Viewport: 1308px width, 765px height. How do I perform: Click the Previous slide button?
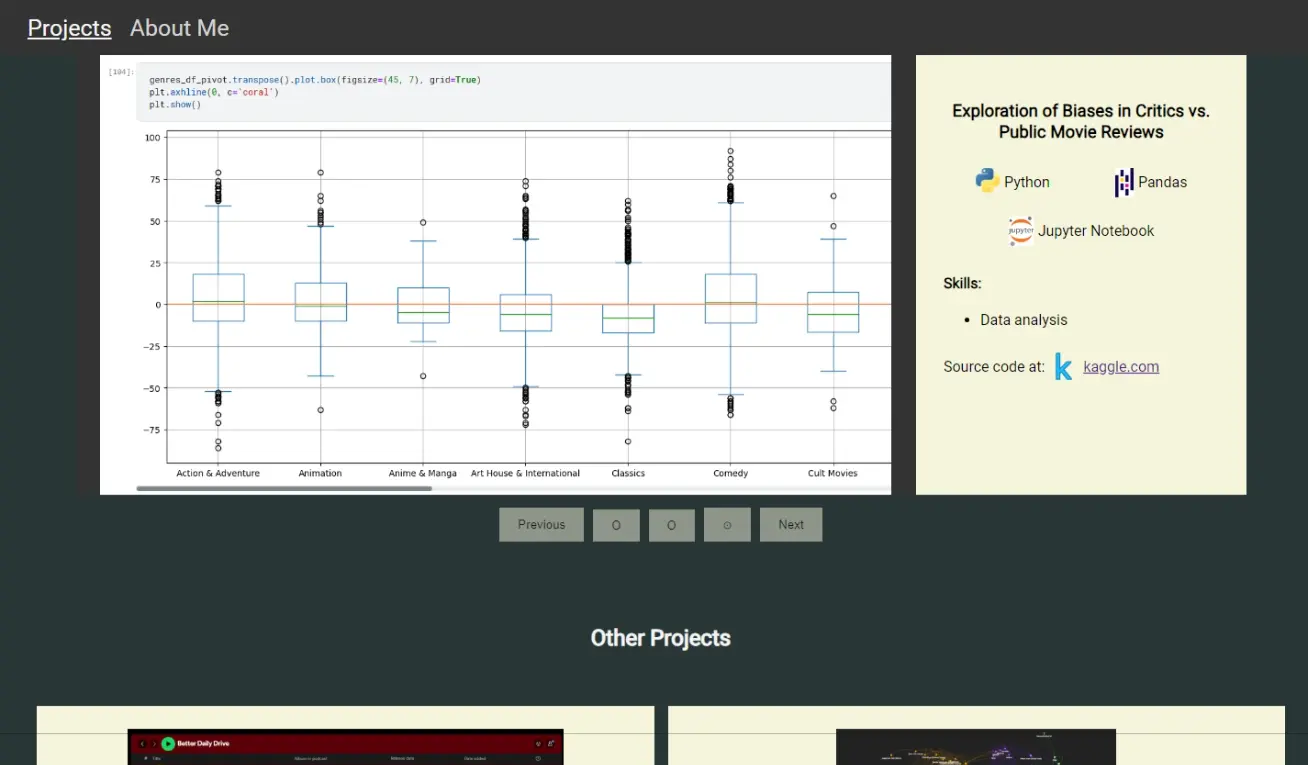pyautogui.click(x=541, y=525)
